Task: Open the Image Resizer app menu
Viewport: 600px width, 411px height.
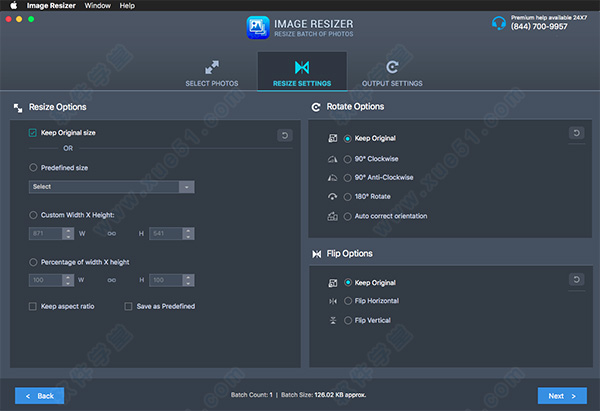Action: (51, 5)
